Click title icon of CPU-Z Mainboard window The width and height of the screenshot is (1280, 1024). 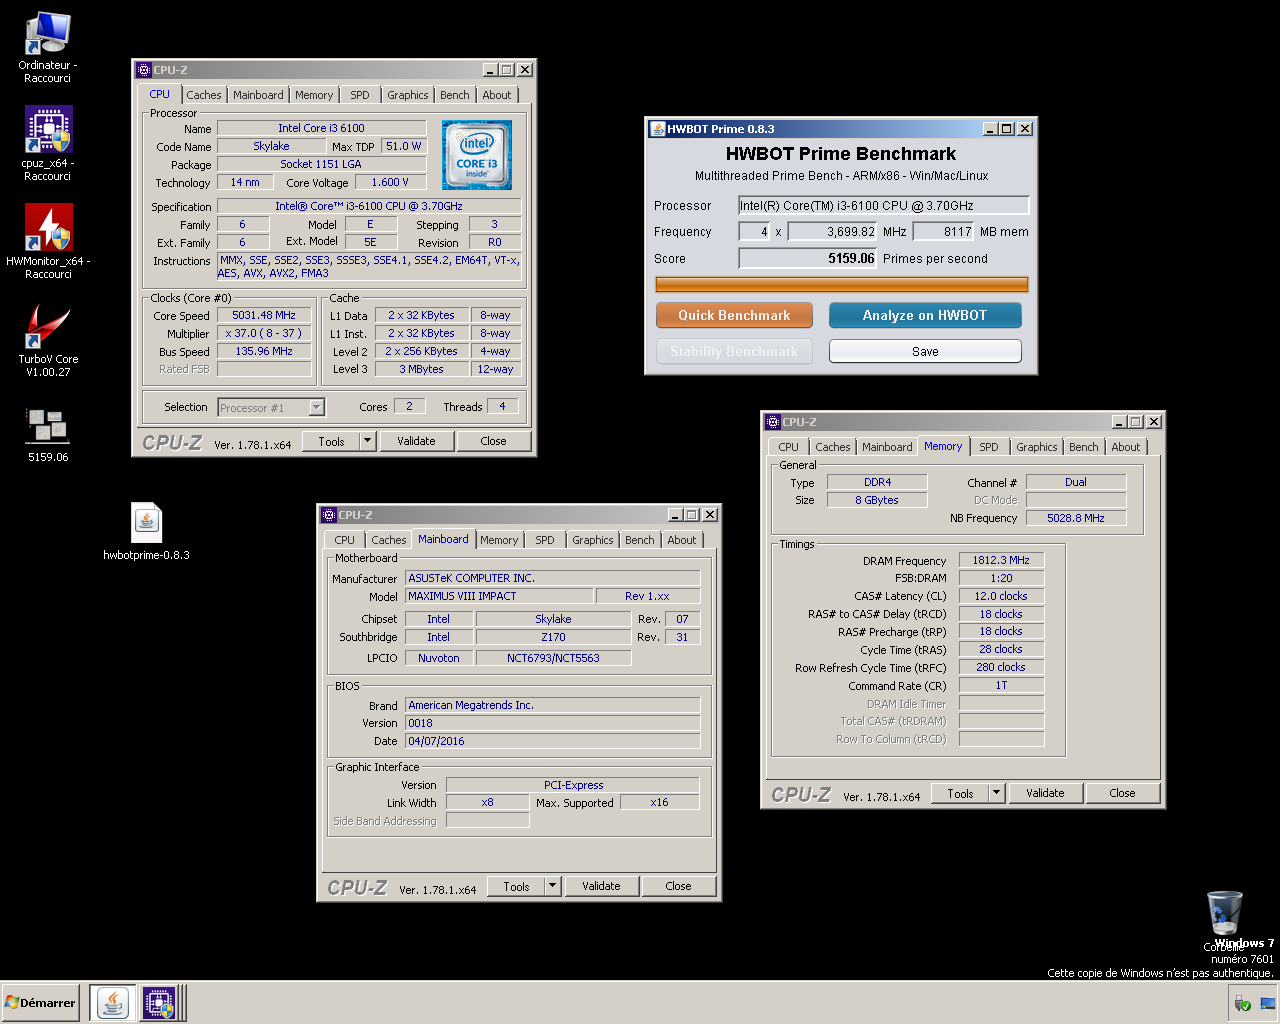(329, 515)
